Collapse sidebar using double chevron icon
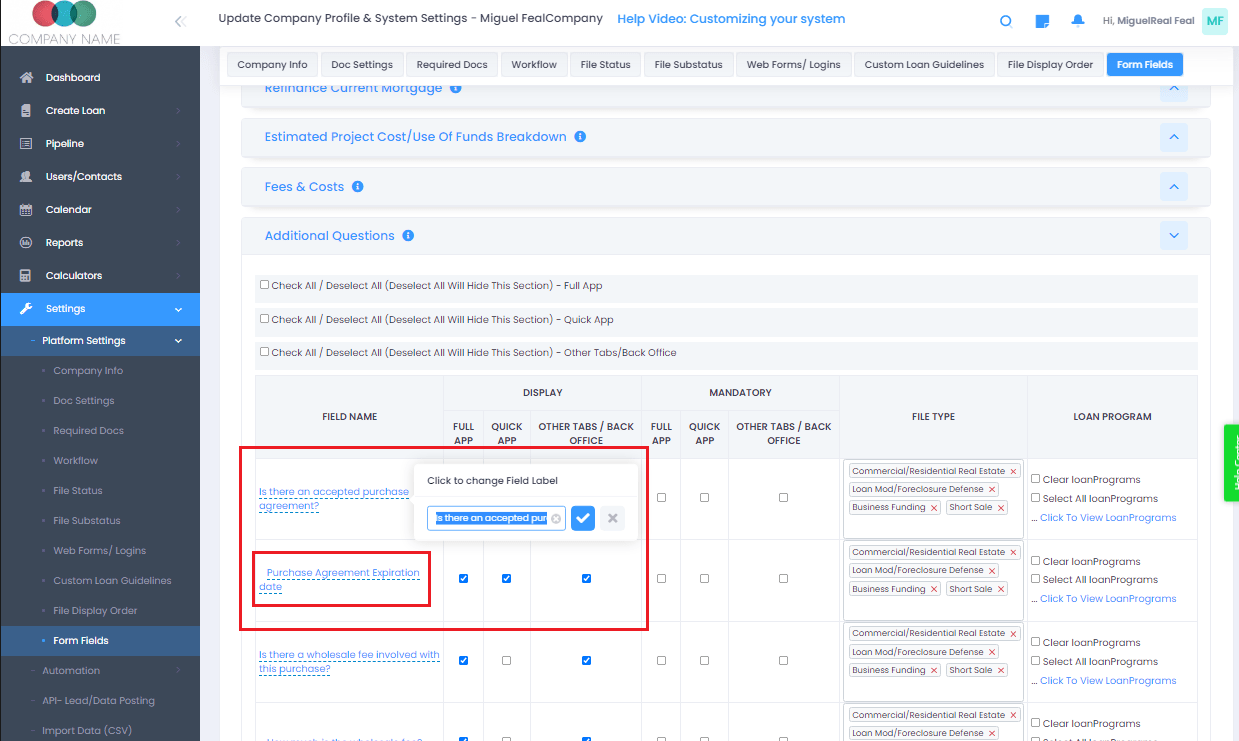The image size is (1239, 741). [x=180, y=21]
